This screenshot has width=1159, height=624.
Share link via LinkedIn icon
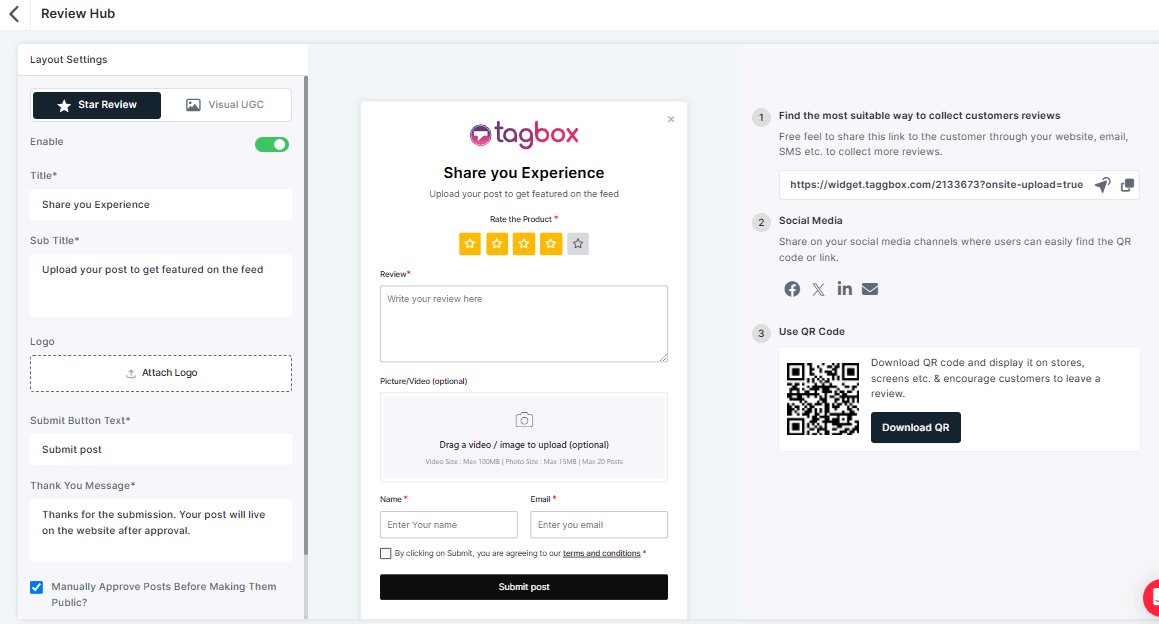[844, 288]
